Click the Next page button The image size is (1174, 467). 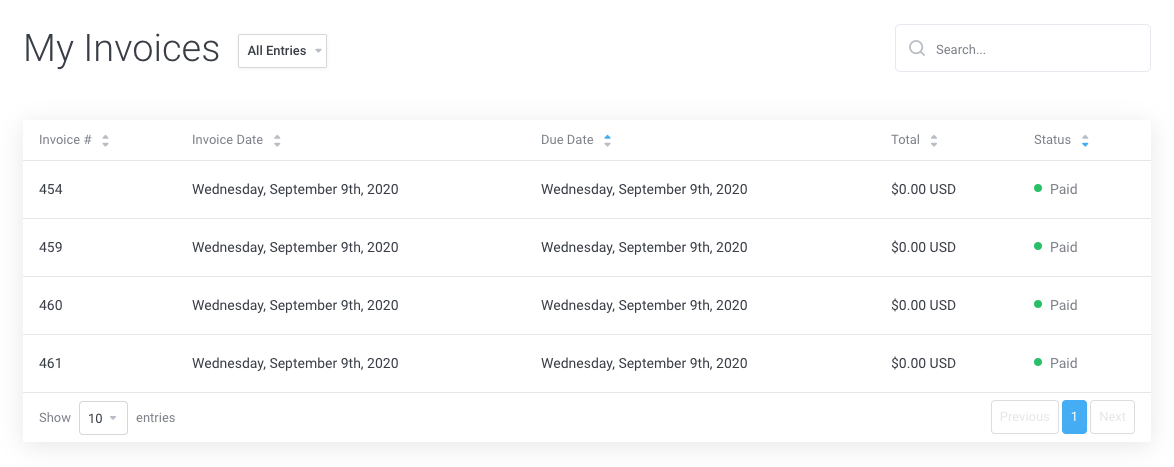point(1112,417)
